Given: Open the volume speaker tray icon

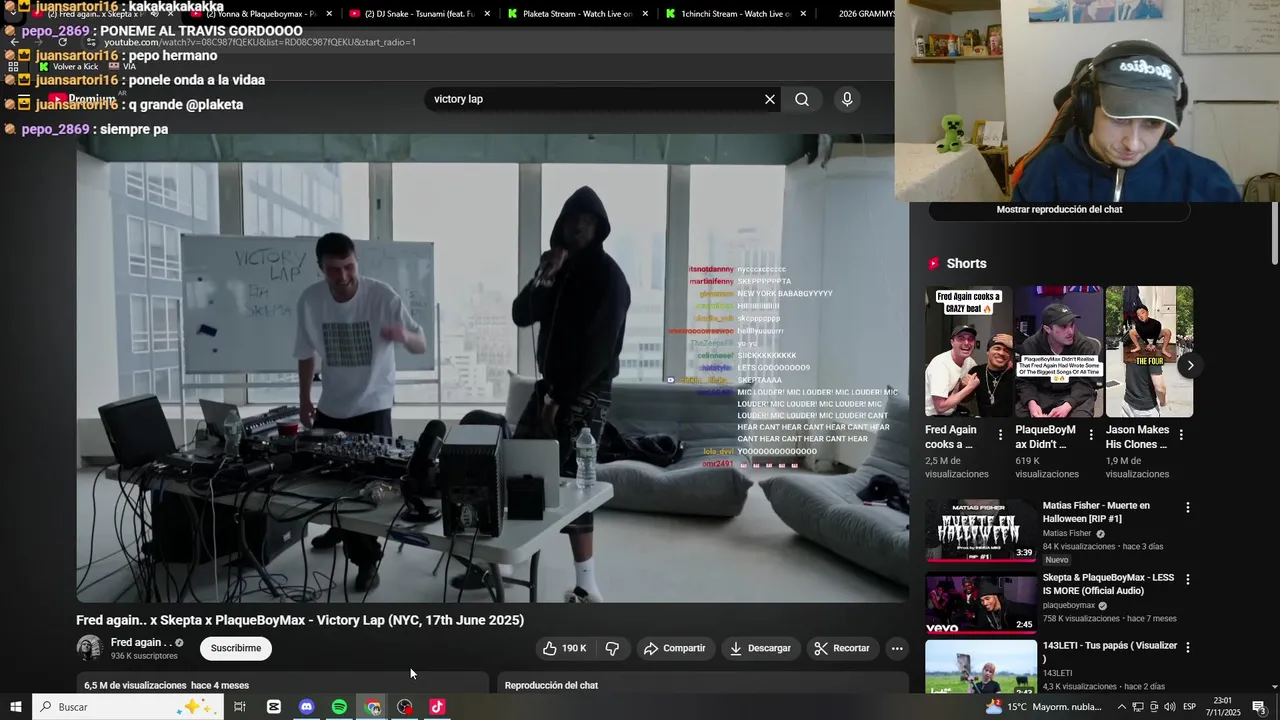Looking at the screenshot, I should 1169,707.
